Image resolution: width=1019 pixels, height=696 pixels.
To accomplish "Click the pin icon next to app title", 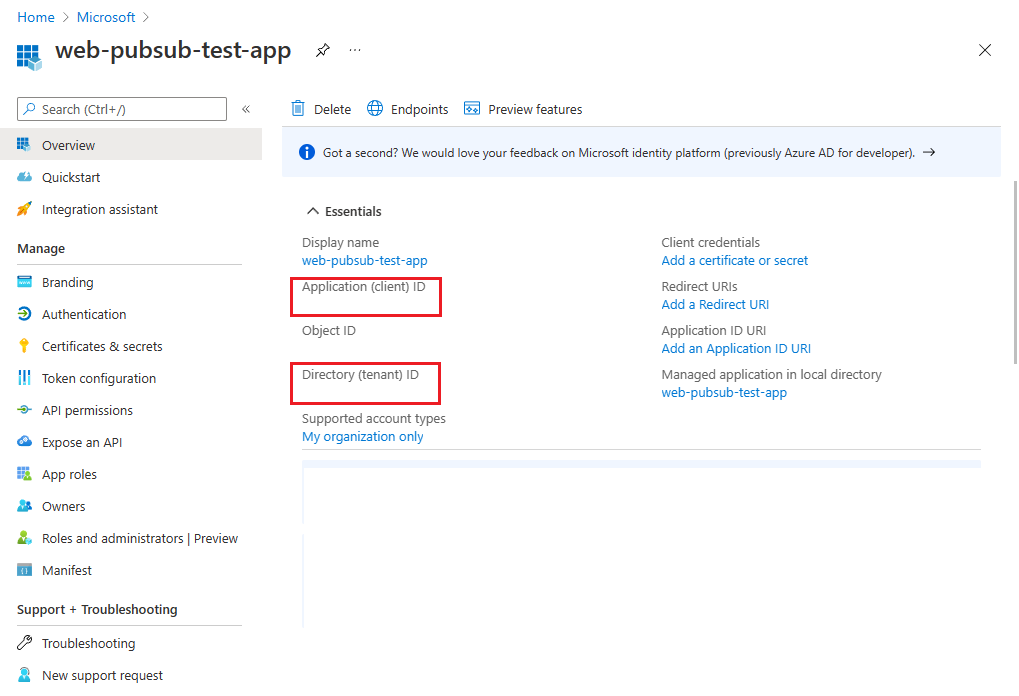I will click(322, 50).
